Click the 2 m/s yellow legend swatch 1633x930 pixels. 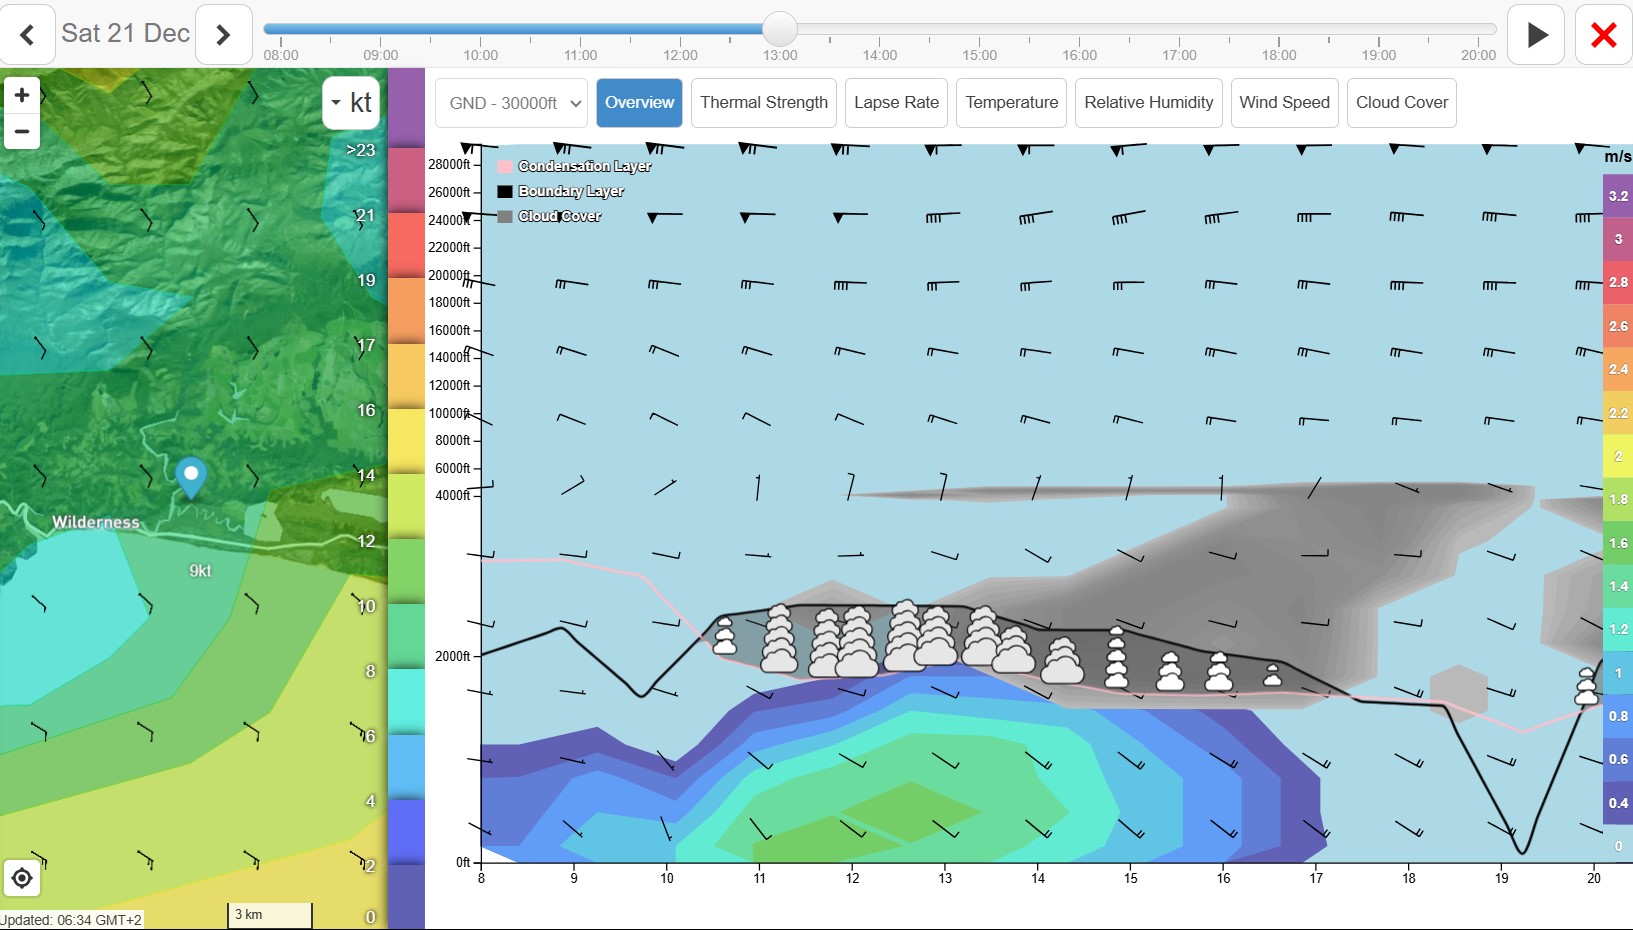(x=1618, y=456)
